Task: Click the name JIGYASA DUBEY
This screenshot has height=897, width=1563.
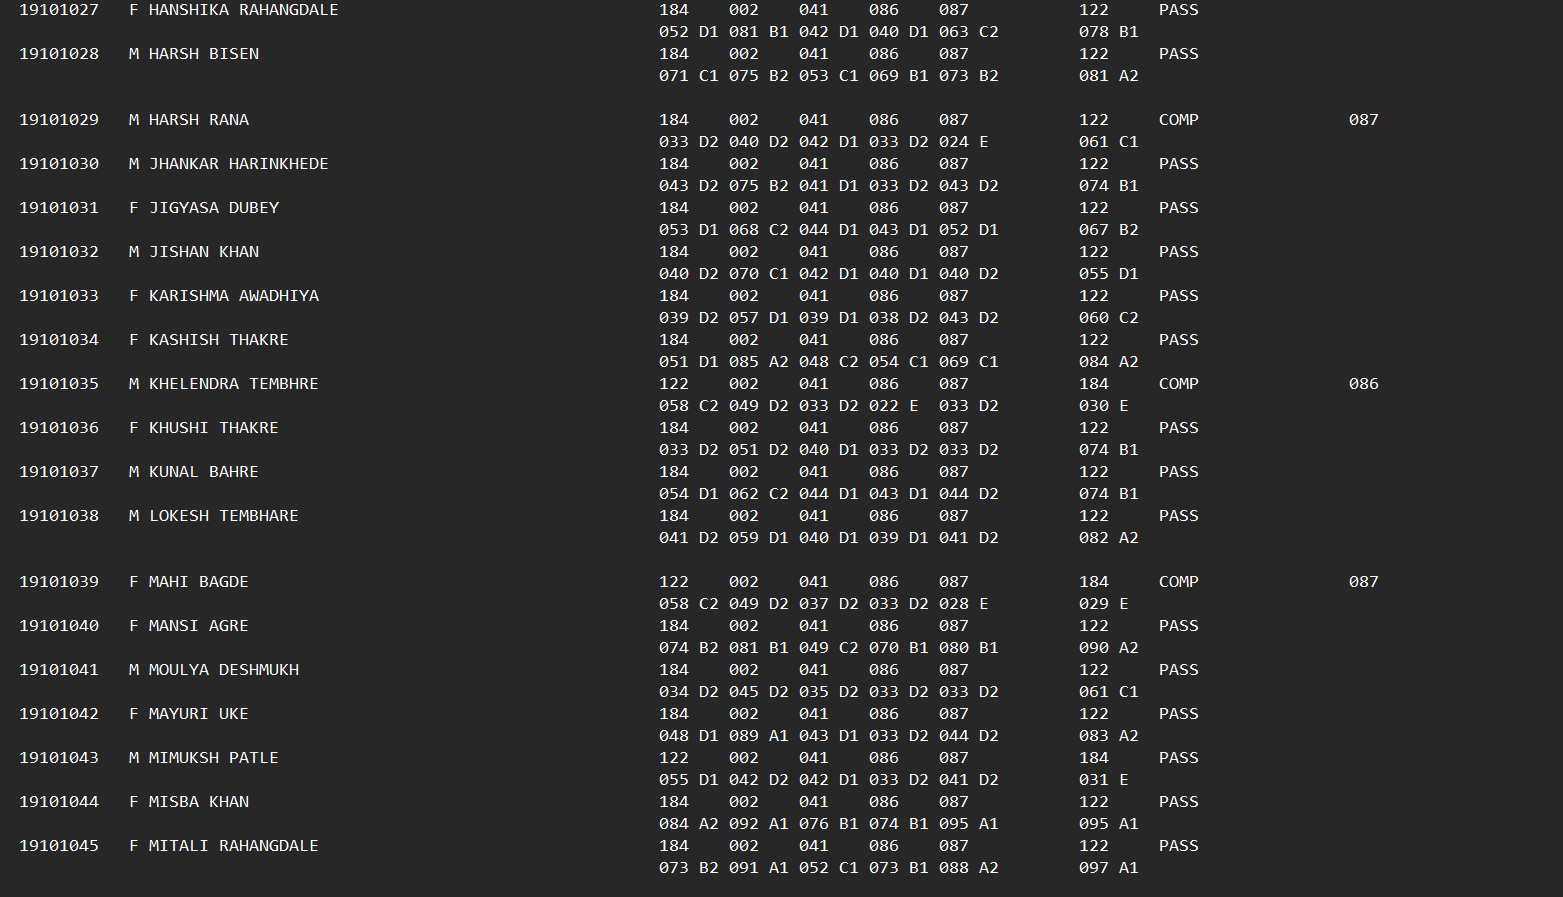Action: coord(214,208)
